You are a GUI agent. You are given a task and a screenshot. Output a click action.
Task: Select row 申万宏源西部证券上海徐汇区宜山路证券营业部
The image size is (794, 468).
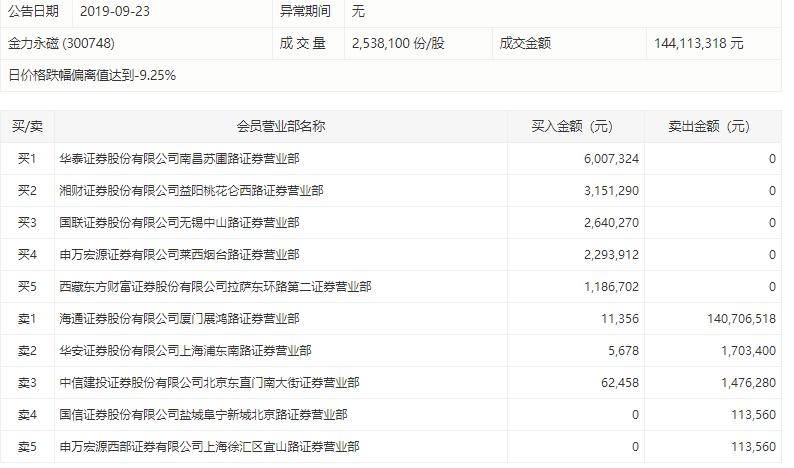[x=390, y=446]
